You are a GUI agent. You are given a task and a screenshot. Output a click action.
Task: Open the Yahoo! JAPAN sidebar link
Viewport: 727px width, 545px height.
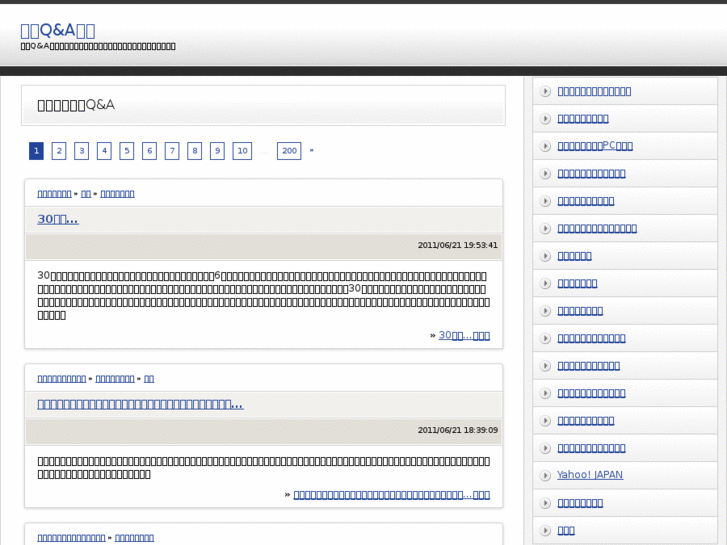590,474
